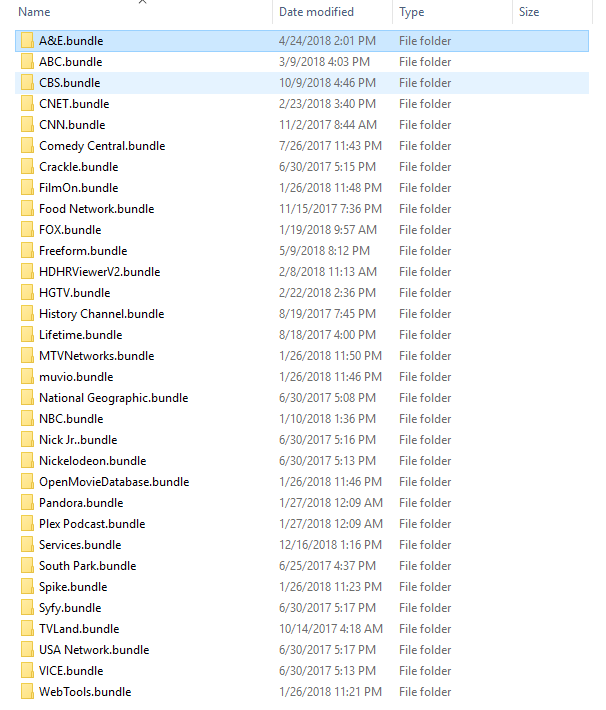Click the CNET.bundle folder icon
Viewport: 606px width, 710px height.
click(27, 104)
